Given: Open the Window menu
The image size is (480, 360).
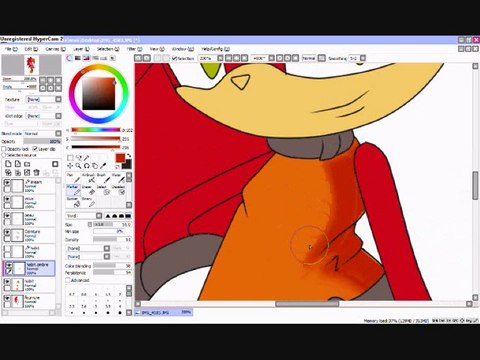Looking at the screenshot, I should (x=183, y=49).
